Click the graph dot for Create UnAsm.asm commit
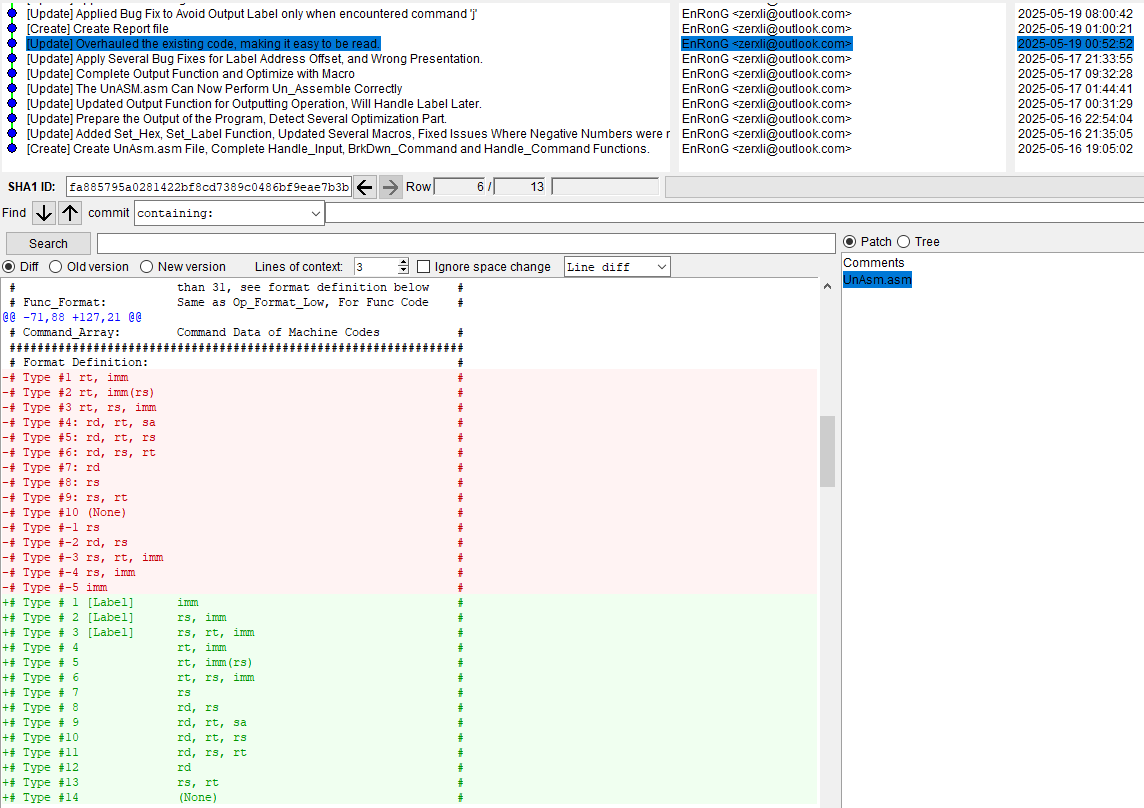Screen dimensions: 1144x808 pyautogui.click(x=11, y=149)
